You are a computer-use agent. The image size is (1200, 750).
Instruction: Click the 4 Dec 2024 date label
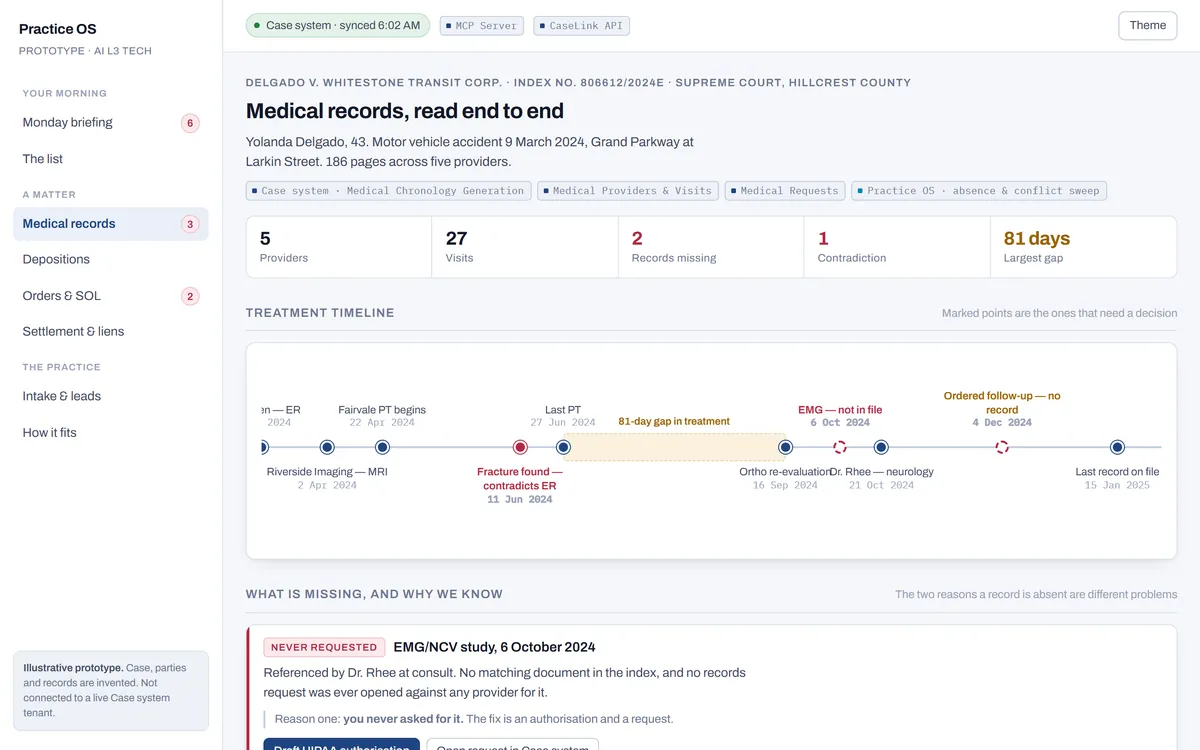tap(1002, 423)
